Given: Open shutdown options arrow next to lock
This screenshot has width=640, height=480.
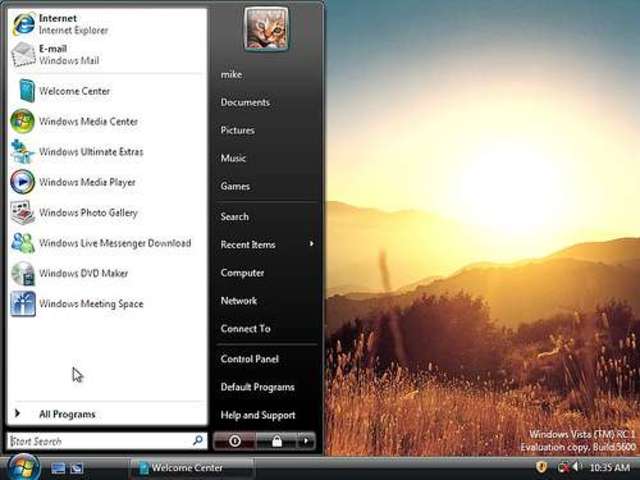Looking at the screenshot, I should [306, 441].
